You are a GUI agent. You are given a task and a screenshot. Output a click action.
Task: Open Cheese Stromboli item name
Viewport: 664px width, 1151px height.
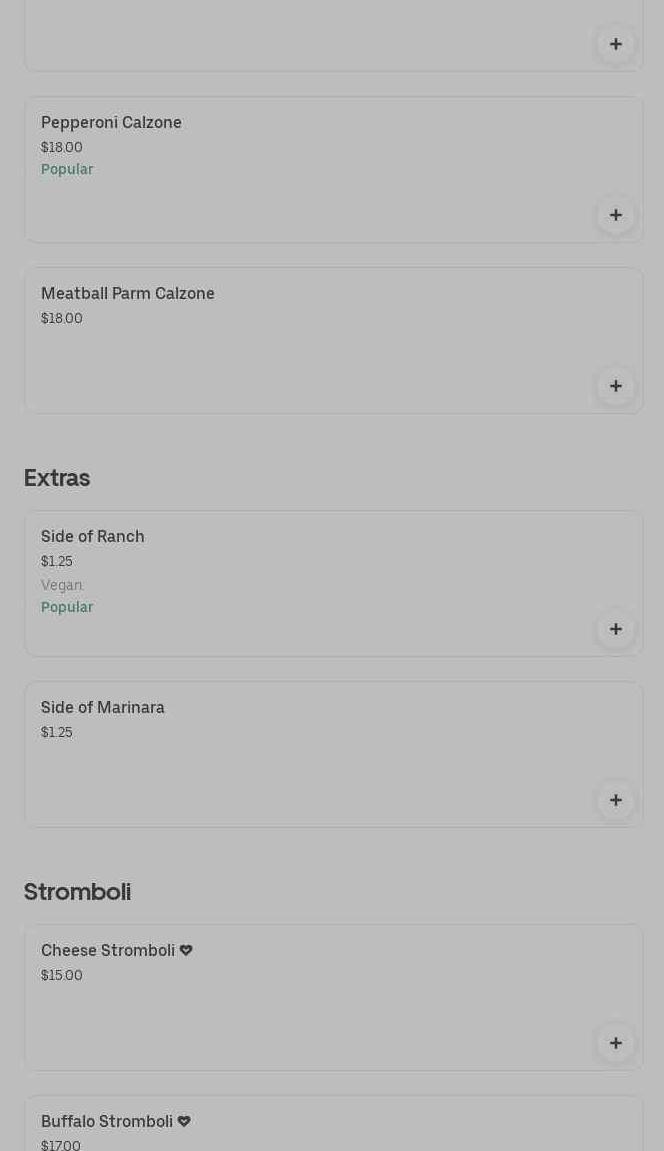[107, 950]
